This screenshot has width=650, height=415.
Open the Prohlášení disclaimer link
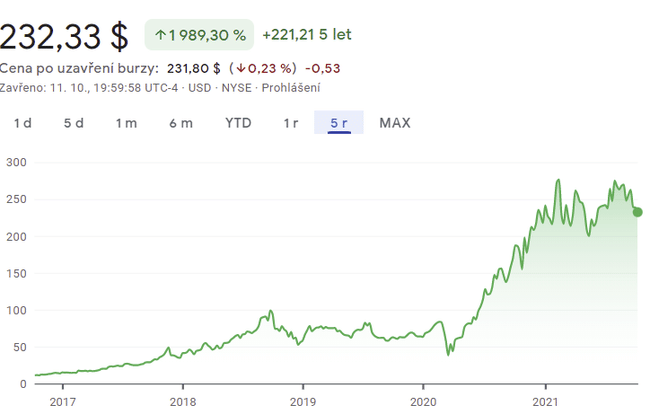click(x=291, y=88)
